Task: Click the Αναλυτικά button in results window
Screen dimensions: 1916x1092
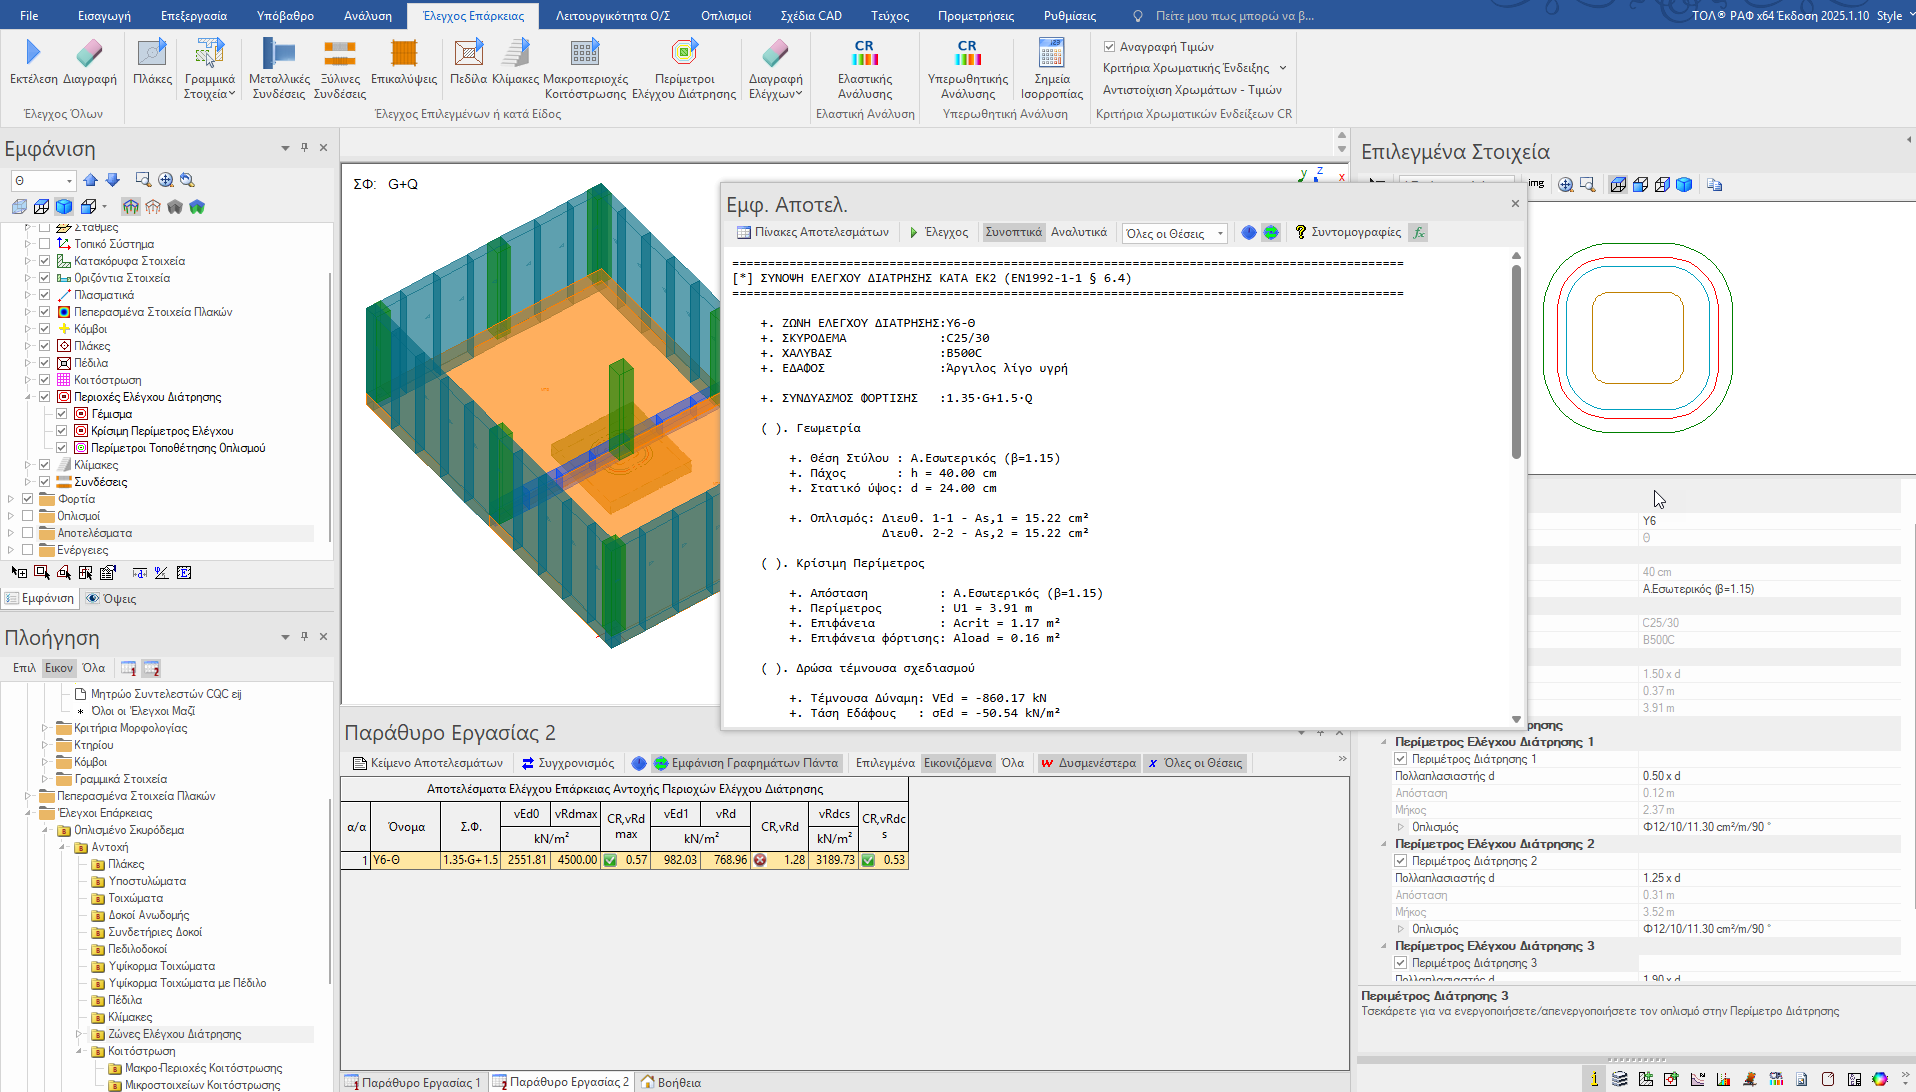Action: click(1078, 232)
